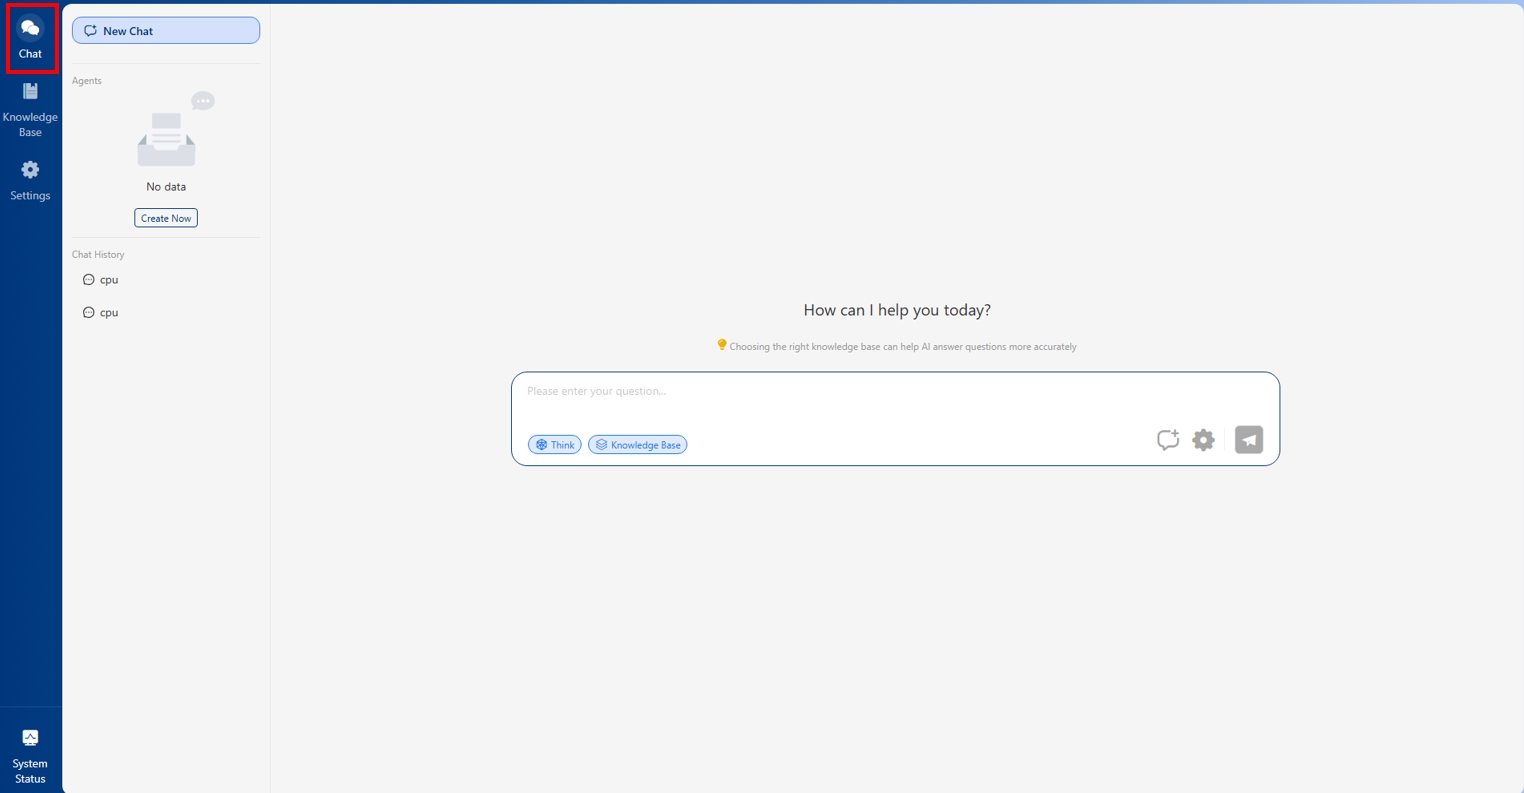
Task: Toggle the Think mode chip
Action: [x=554, y=445]
